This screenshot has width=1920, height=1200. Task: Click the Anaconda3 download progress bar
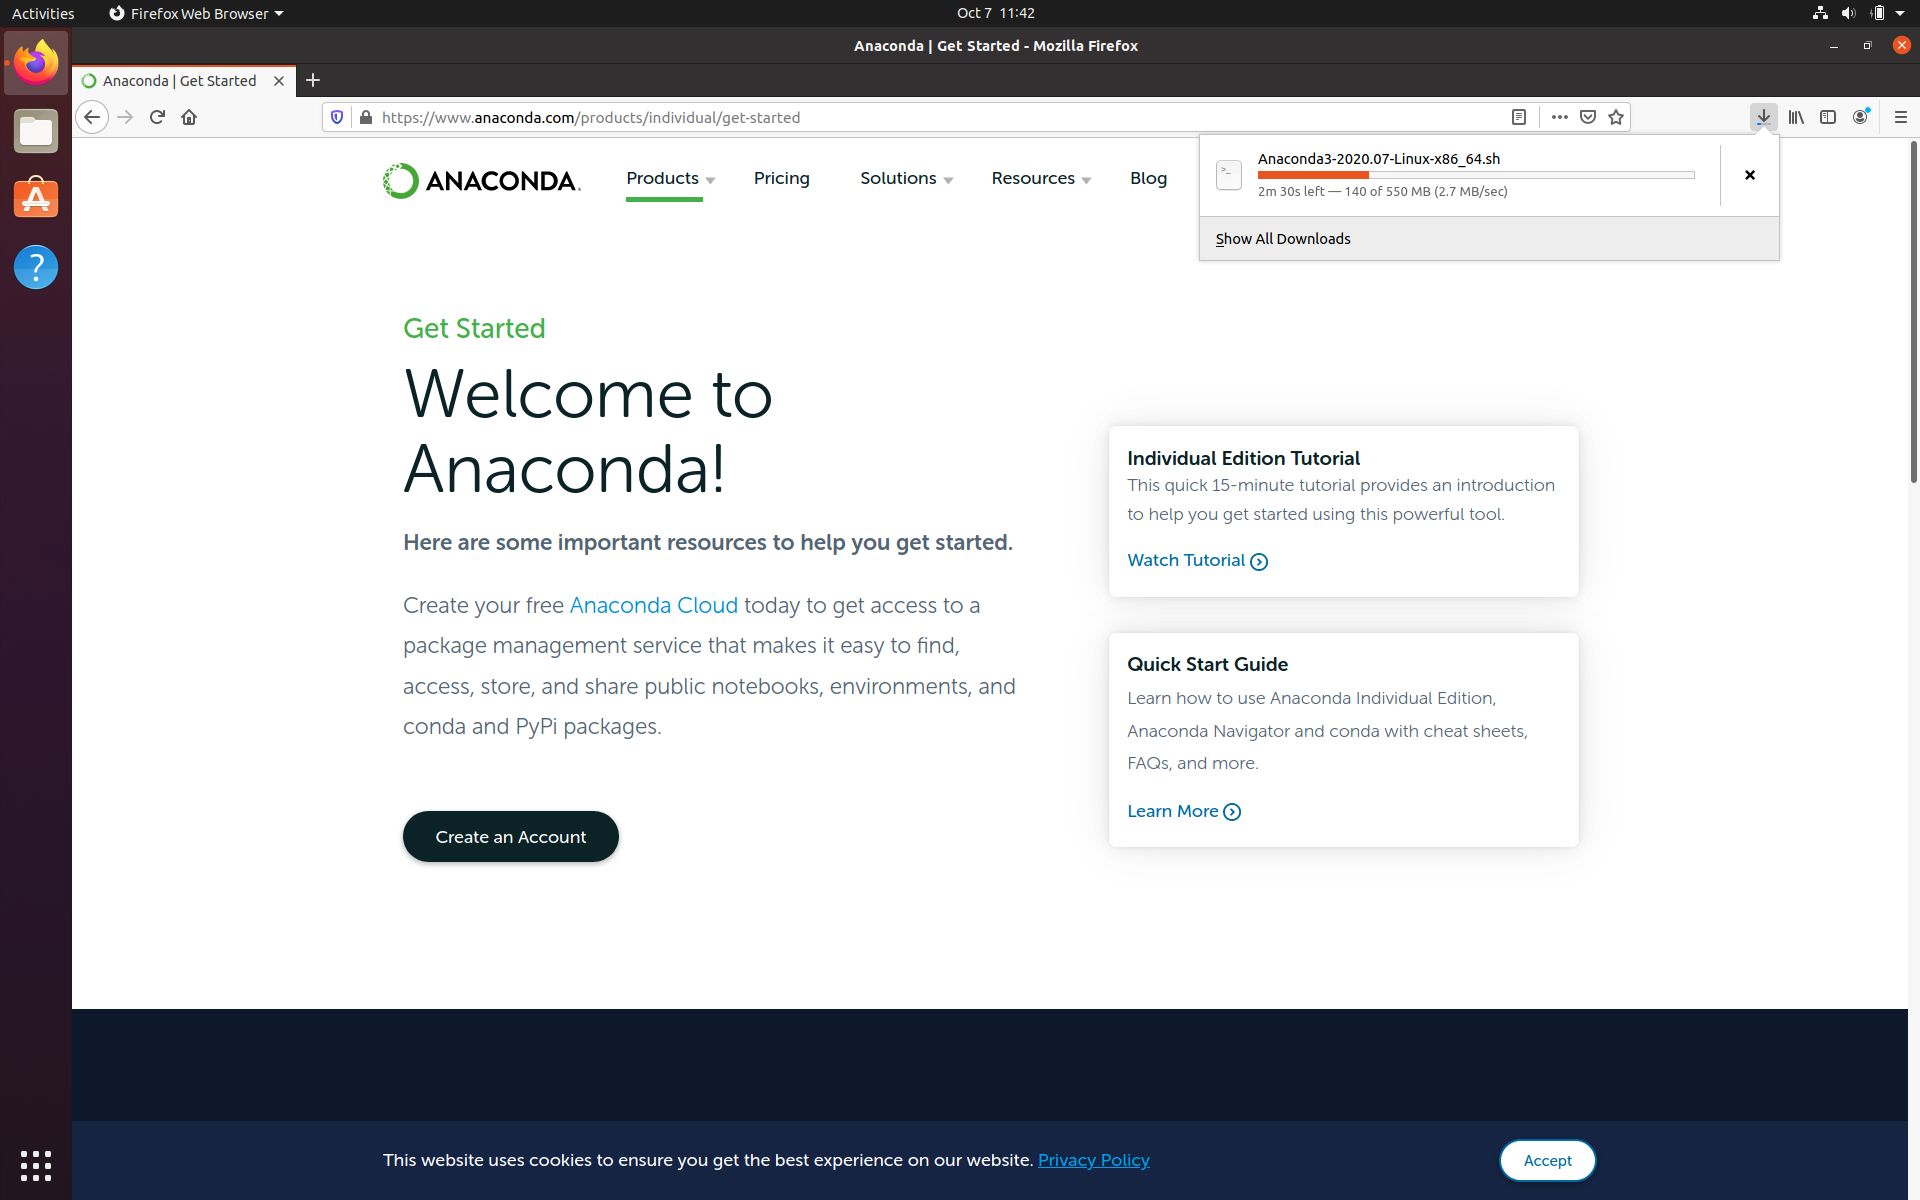pyautogui.click(x=1475, y=175)
